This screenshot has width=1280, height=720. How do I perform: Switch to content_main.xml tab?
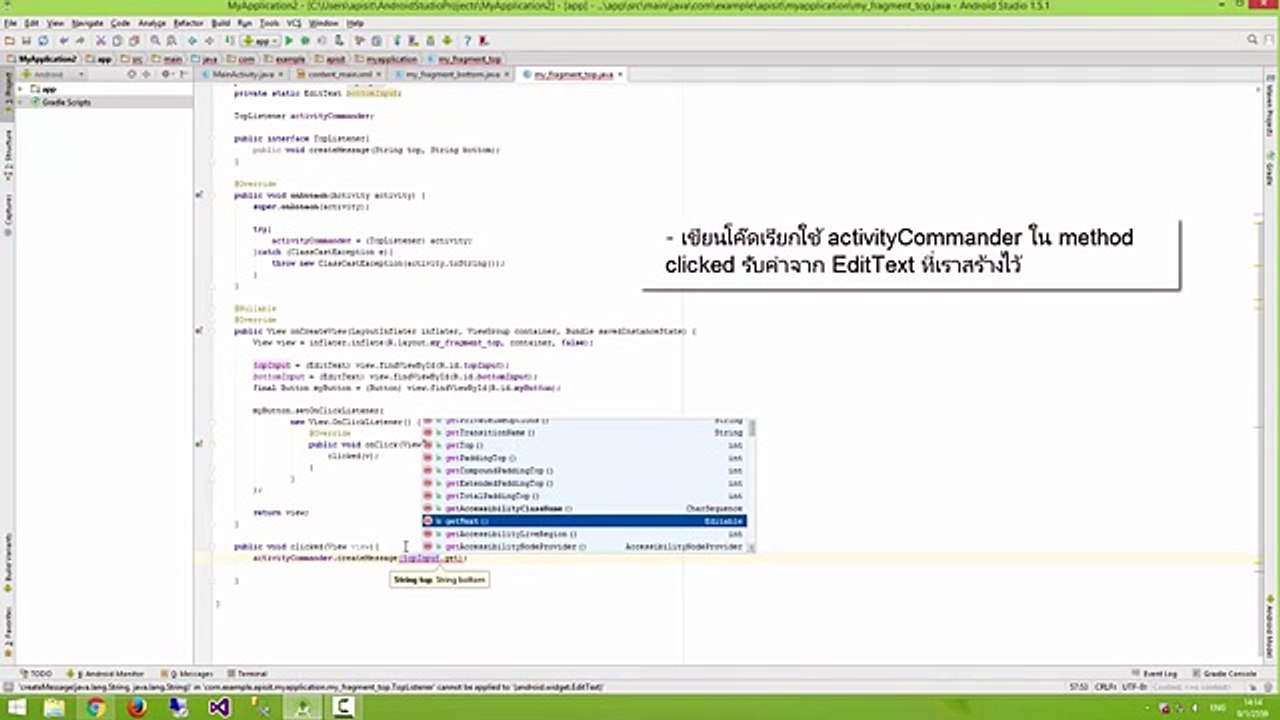click(338, 74)
